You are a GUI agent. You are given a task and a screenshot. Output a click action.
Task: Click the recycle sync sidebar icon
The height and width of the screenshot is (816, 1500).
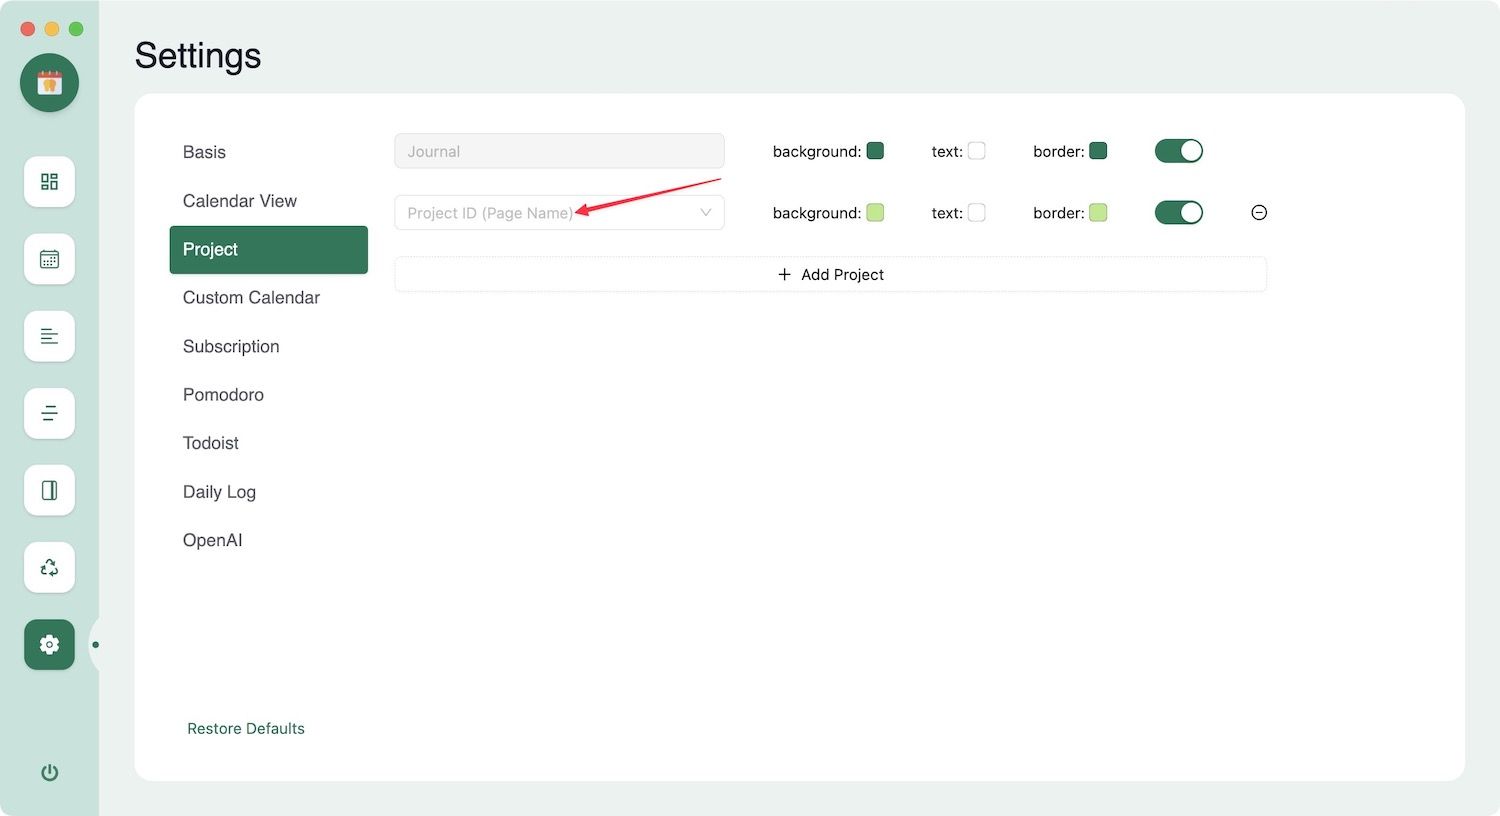(x=49, y=567)
